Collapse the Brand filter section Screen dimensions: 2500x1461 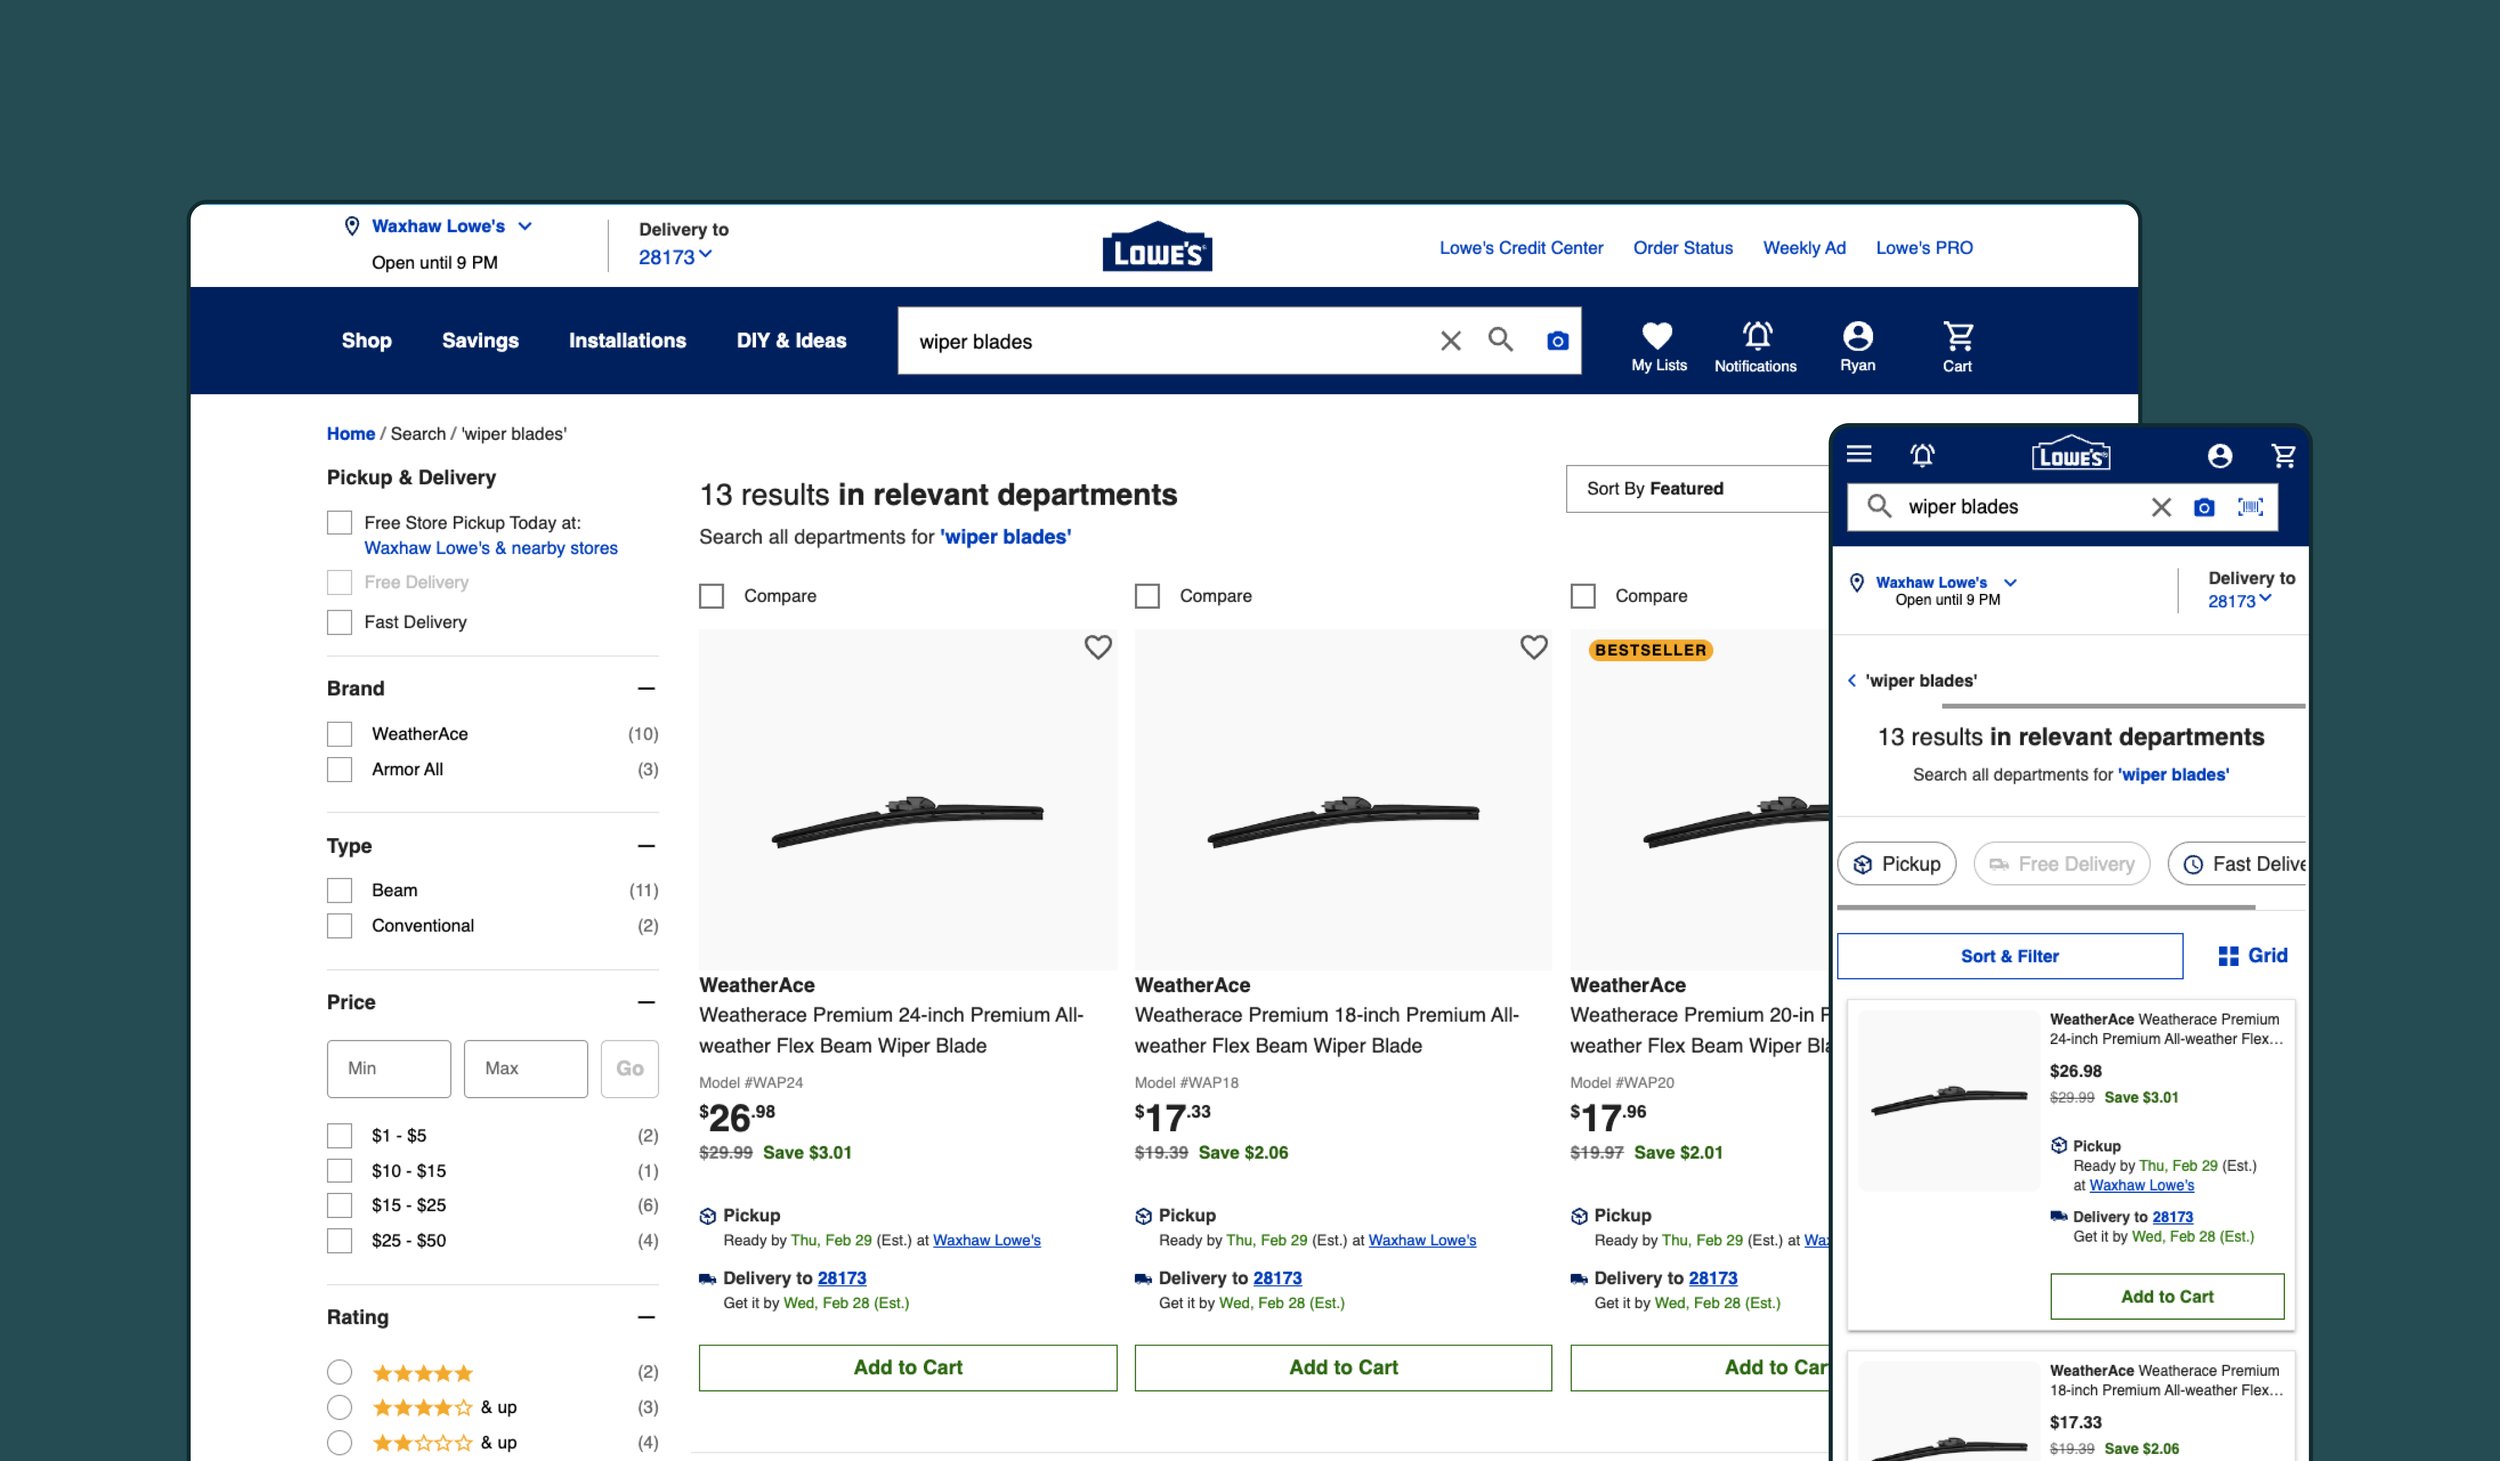click(x=646, y=688)
